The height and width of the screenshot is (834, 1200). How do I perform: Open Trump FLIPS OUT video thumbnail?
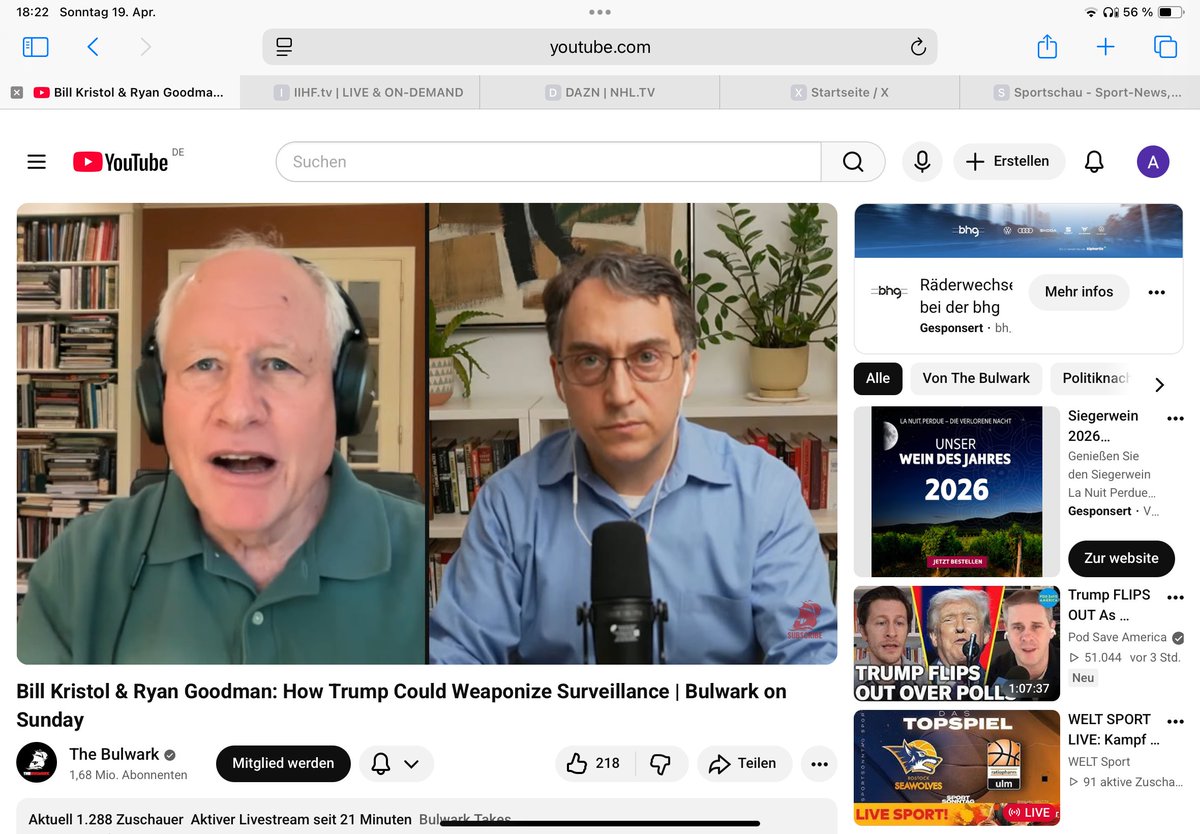tap(956, 644)
